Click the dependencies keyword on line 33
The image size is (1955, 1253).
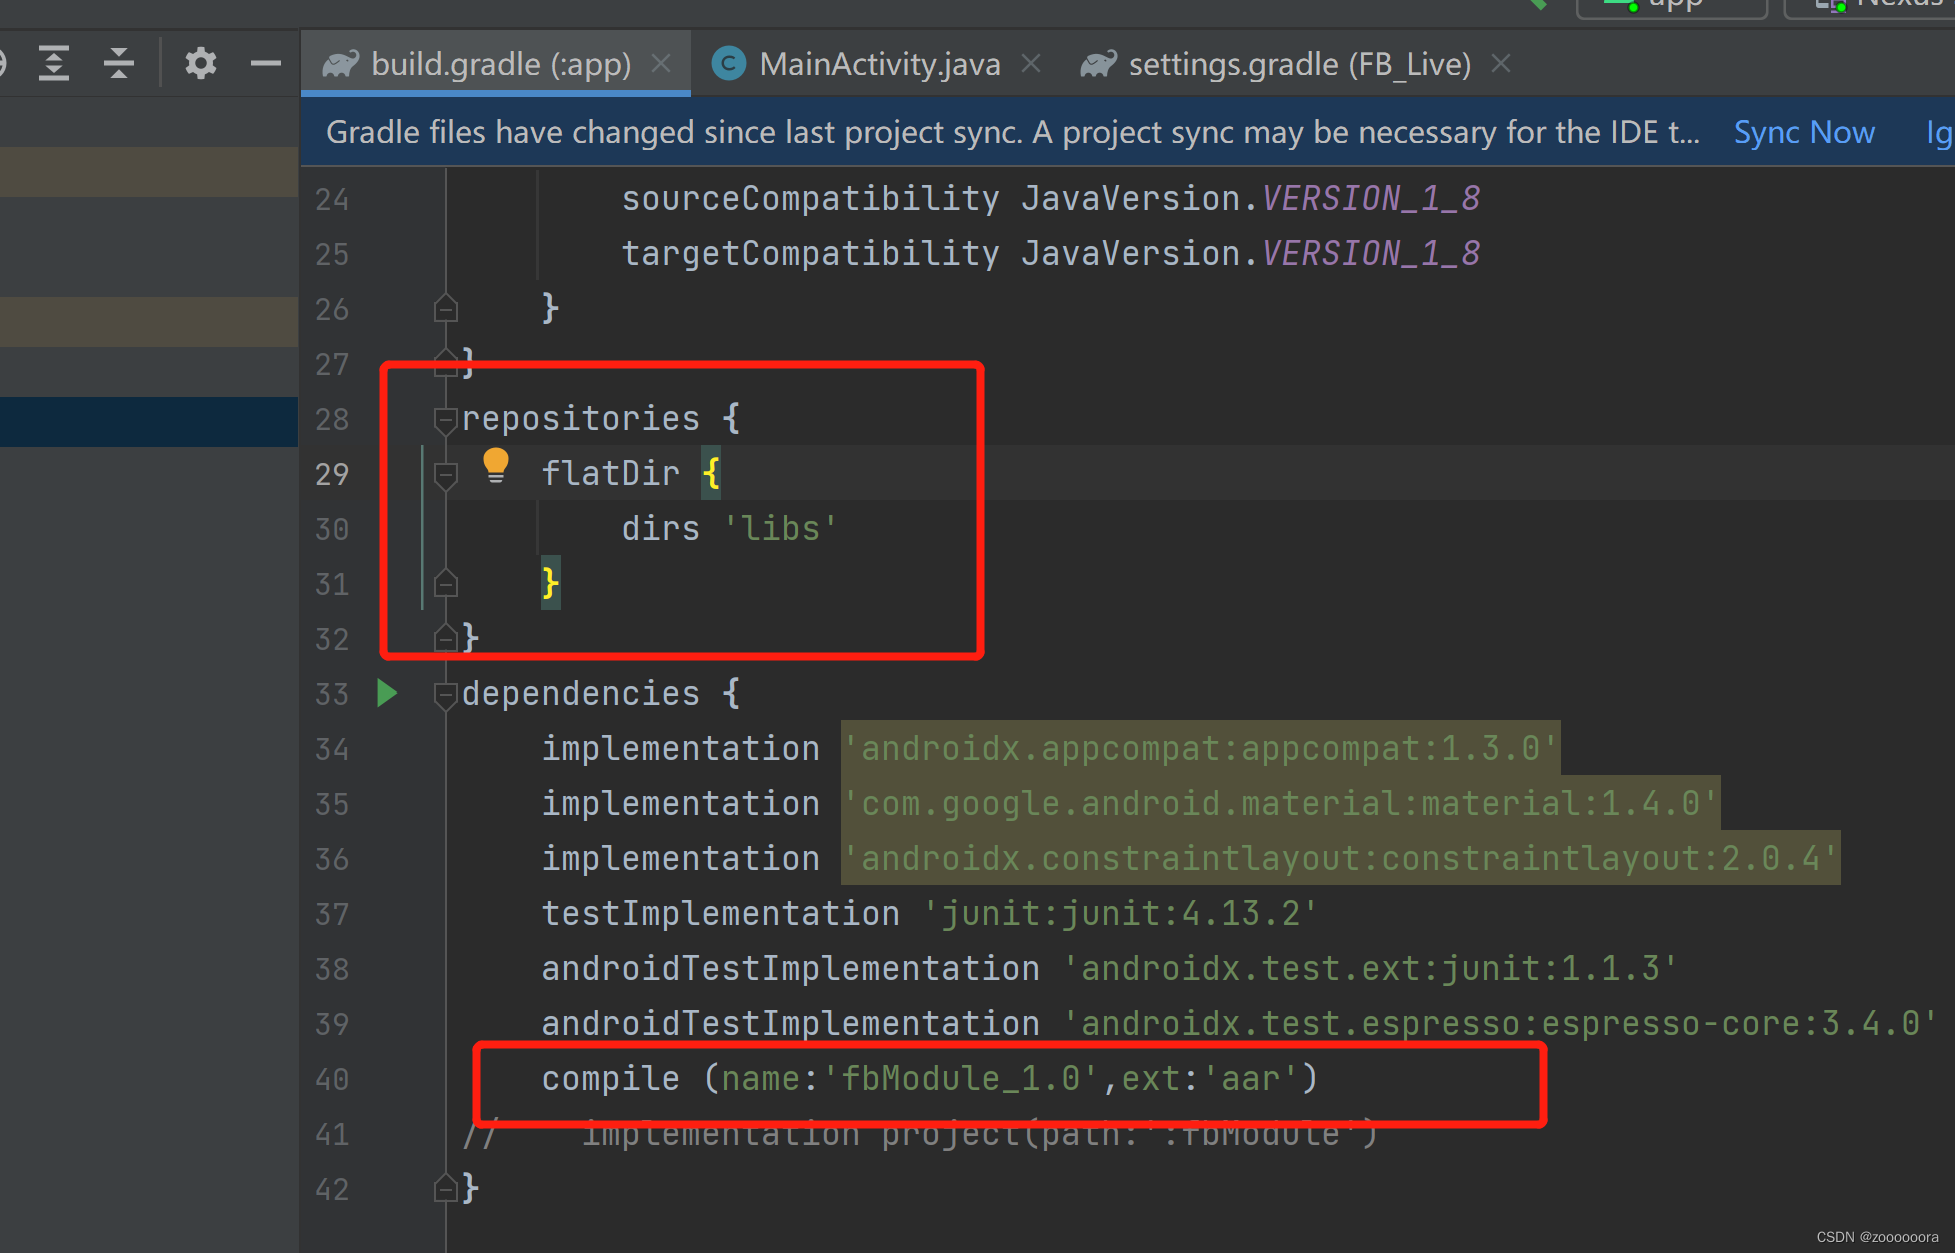click(581, 693)
